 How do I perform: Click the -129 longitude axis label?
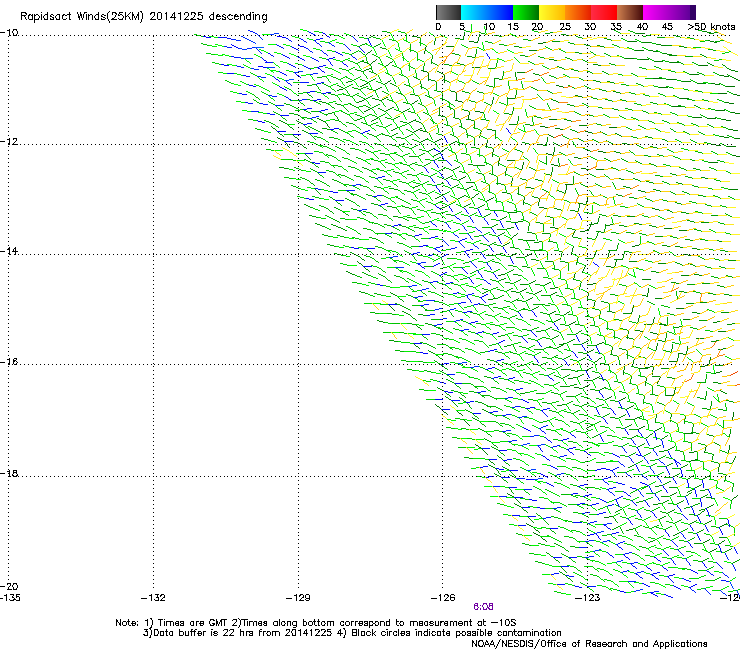pos(298,598)
